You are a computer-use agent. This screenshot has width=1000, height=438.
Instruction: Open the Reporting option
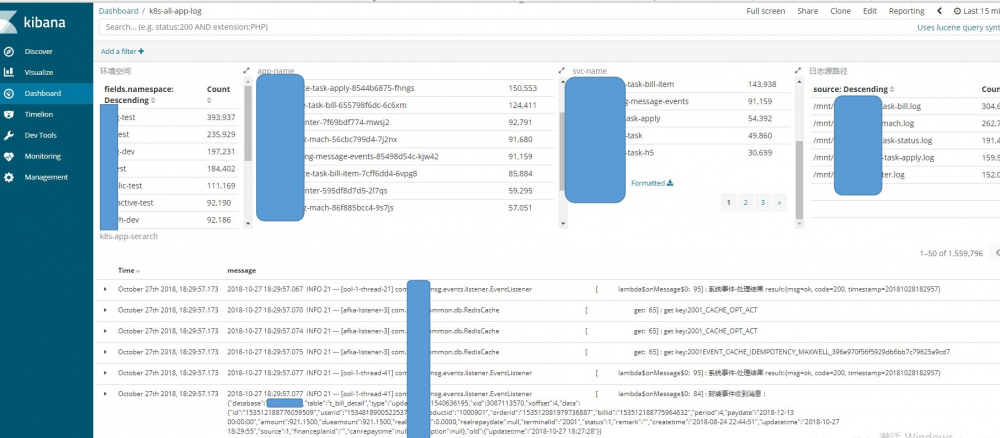[x=906, y=11]
